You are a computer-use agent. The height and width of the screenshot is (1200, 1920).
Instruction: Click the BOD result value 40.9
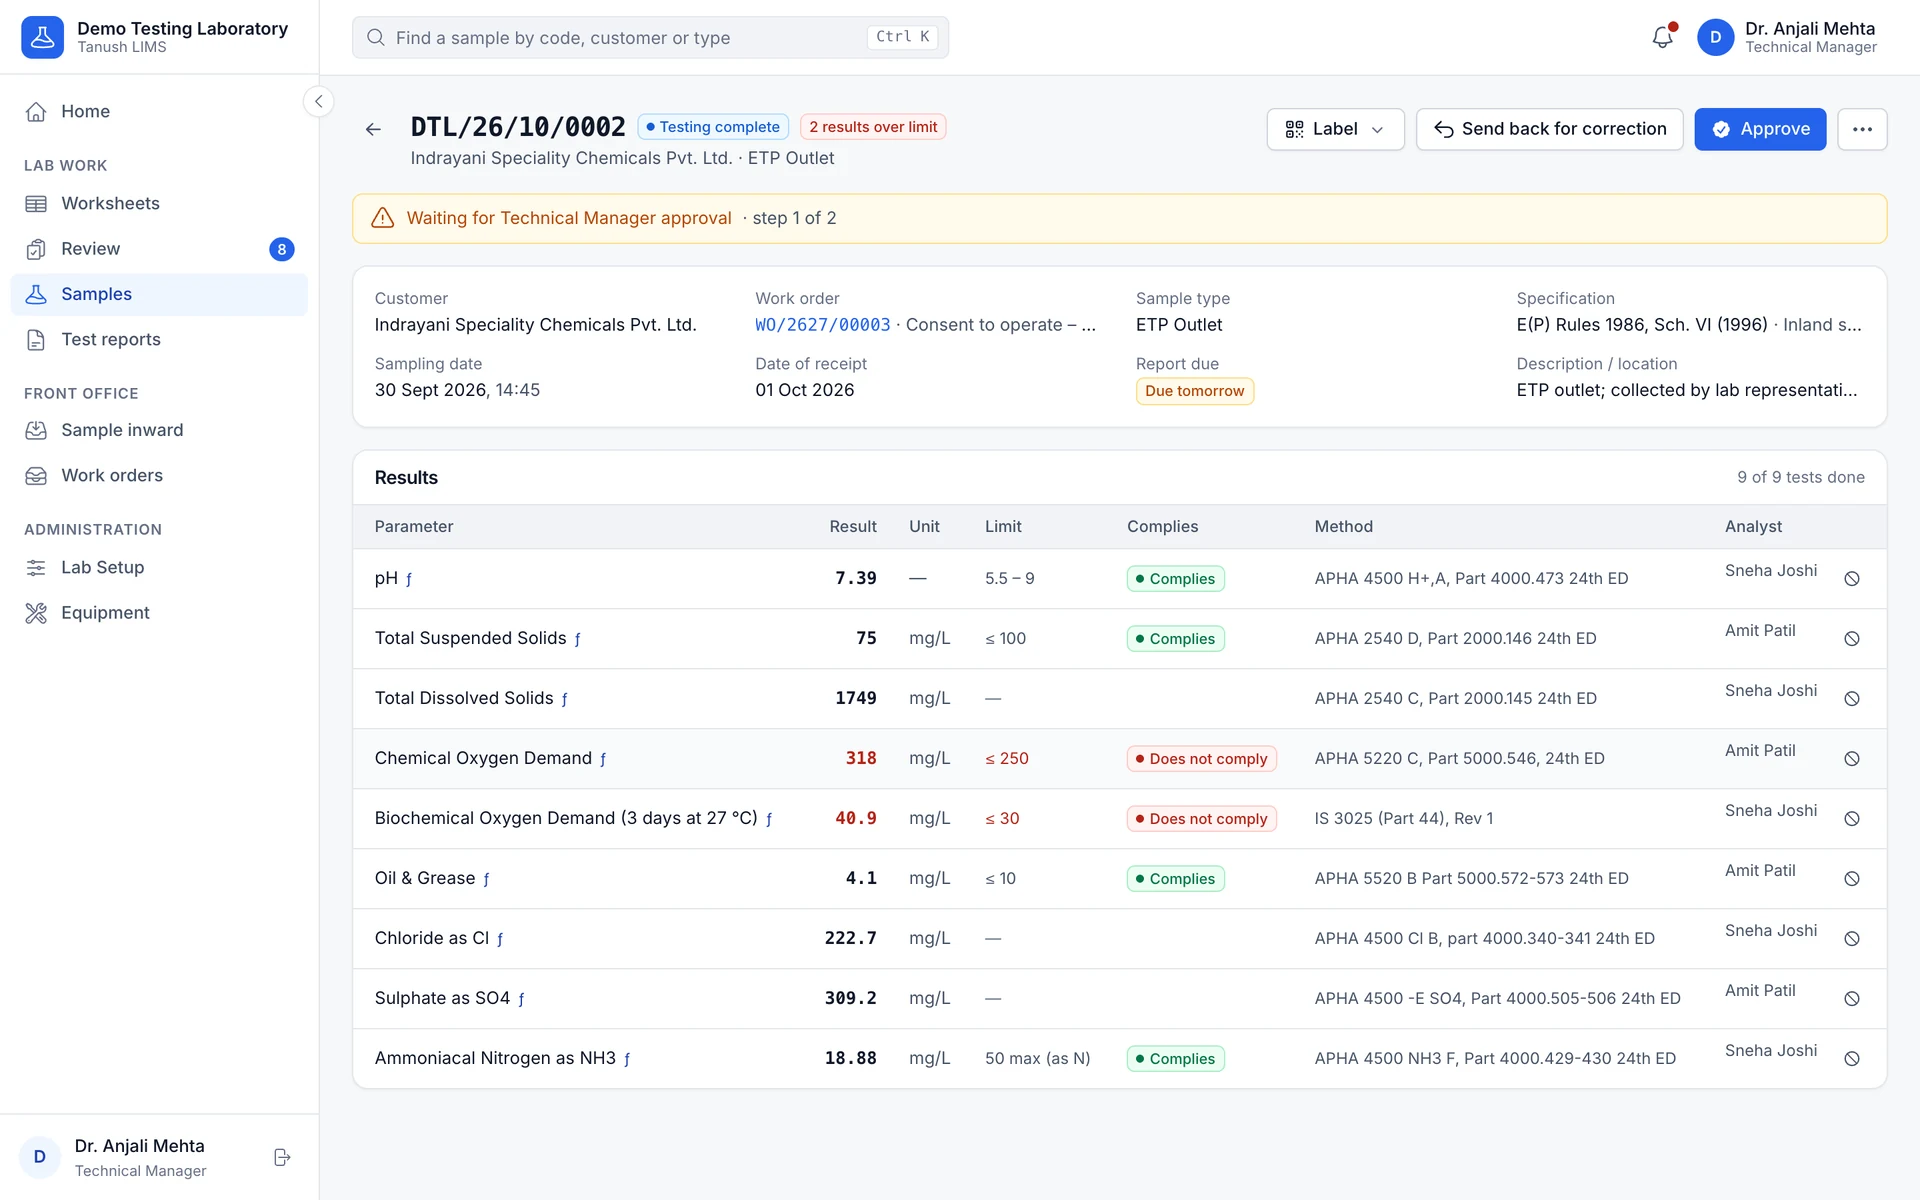coord(856,818)
